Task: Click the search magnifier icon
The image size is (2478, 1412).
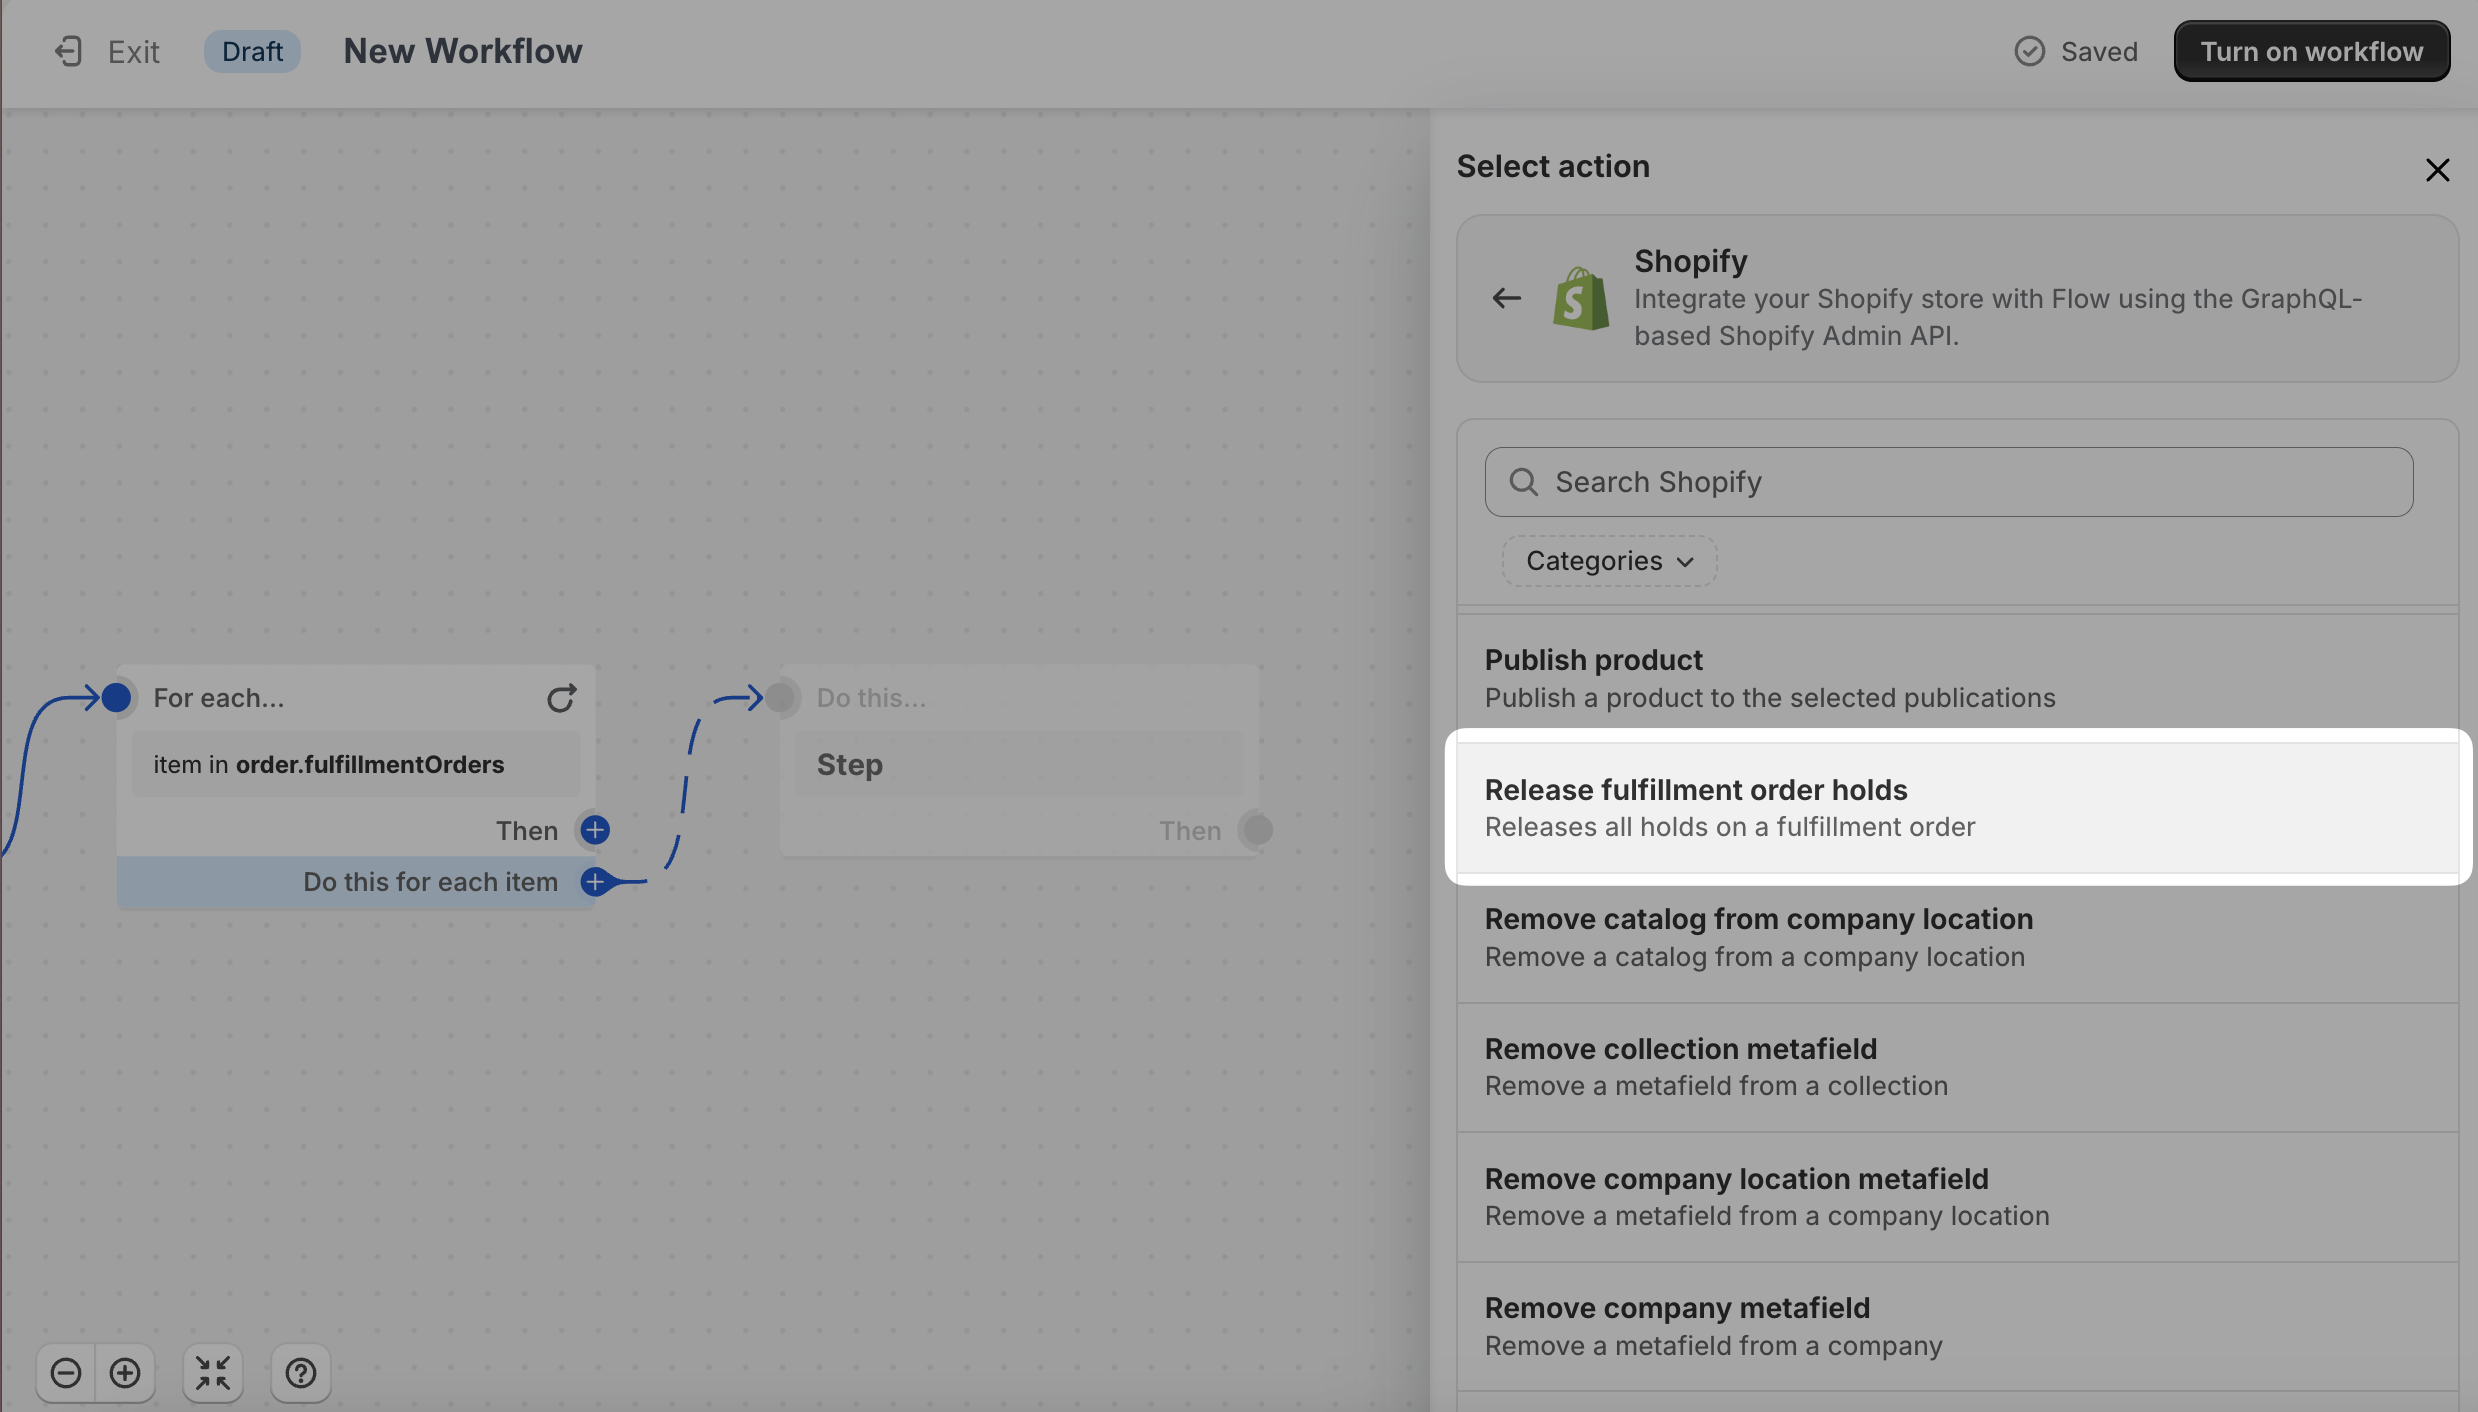Action: [1523, 482]
